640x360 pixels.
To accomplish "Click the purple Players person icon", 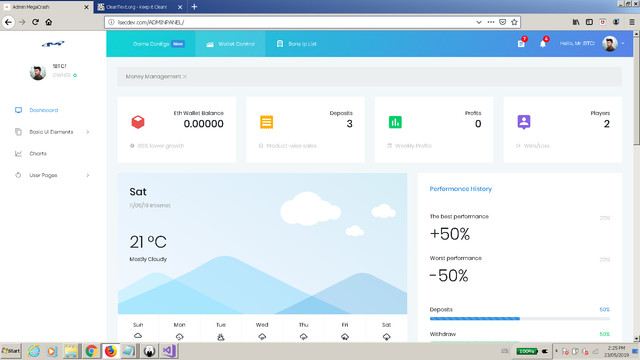I will click(x=524, y=122).
